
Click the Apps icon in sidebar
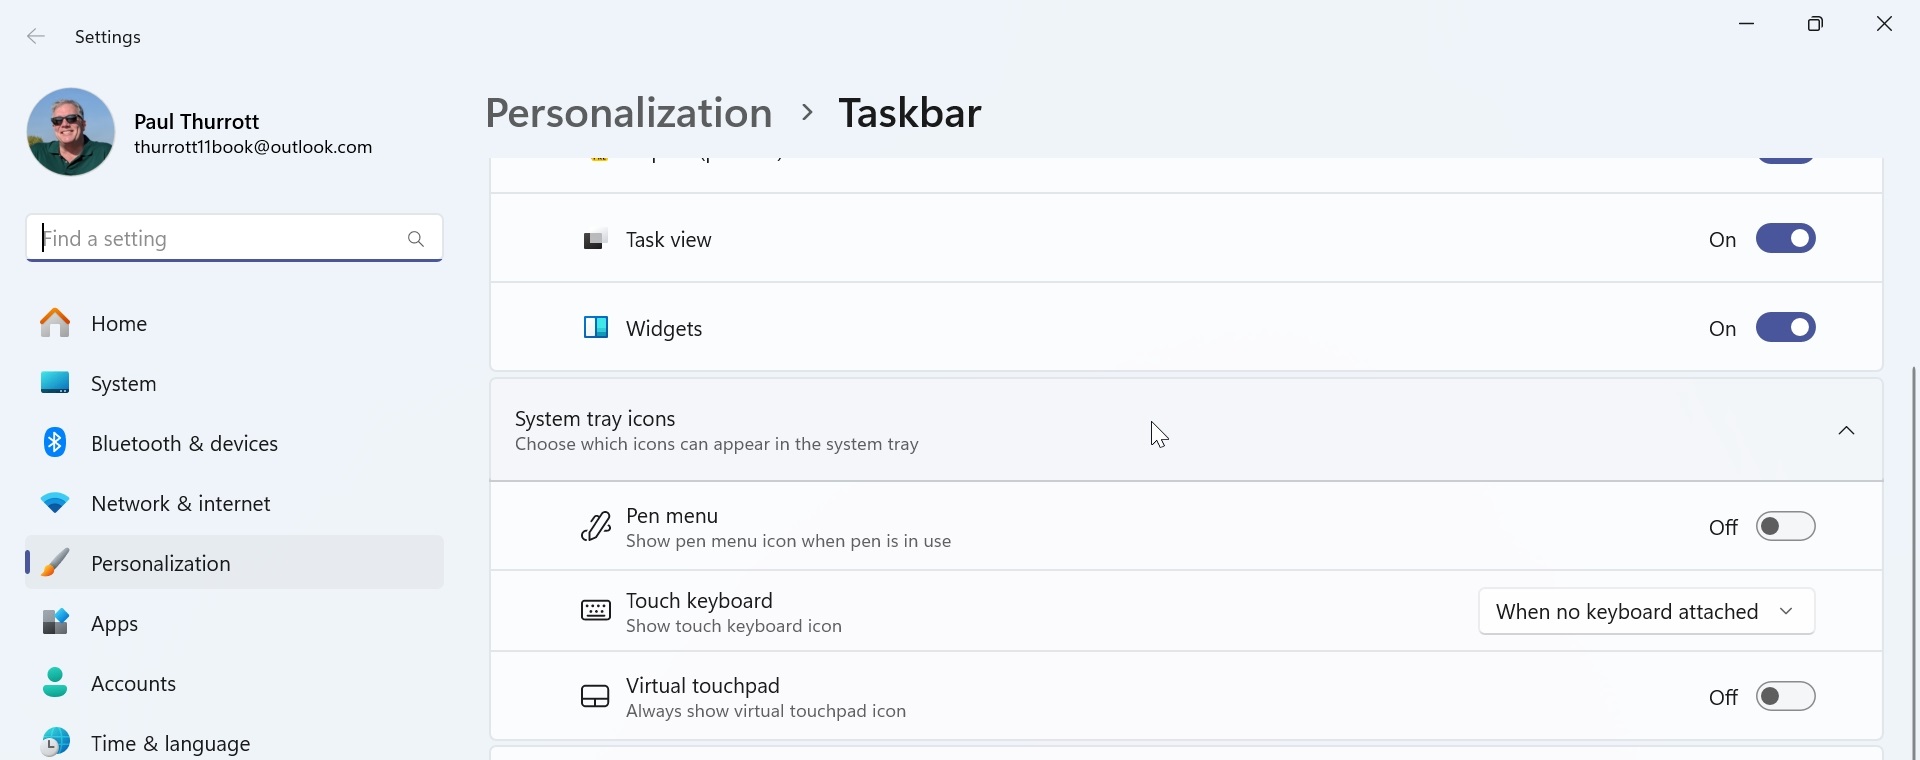tap(56, 623)
